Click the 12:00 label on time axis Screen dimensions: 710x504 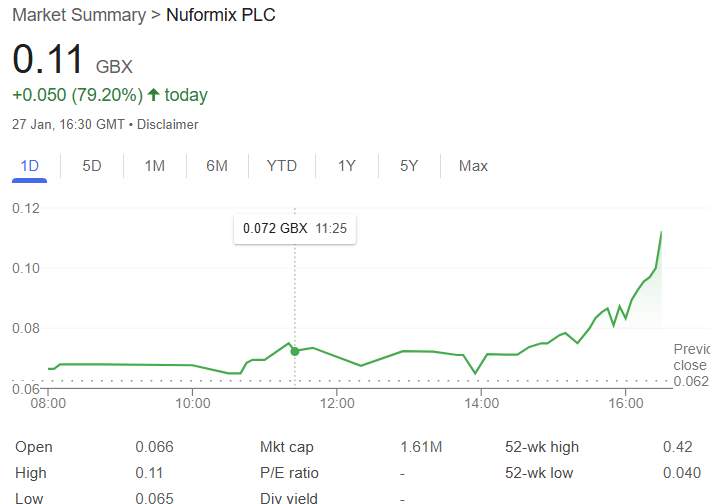337,403
